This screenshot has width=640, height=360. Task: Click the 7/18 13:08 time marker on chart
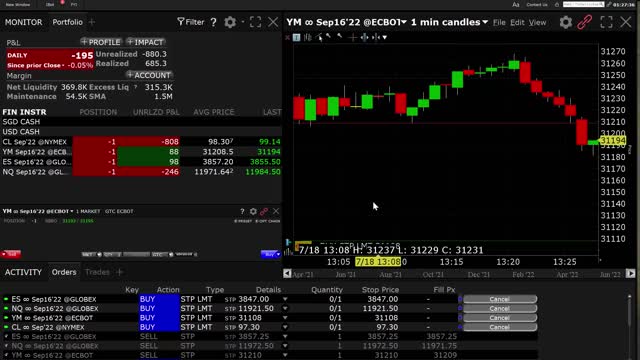[378, 262]
